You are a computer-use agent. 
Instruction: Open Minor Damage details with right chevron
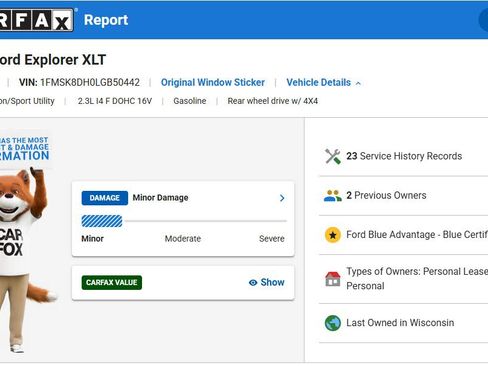(282, 198)
